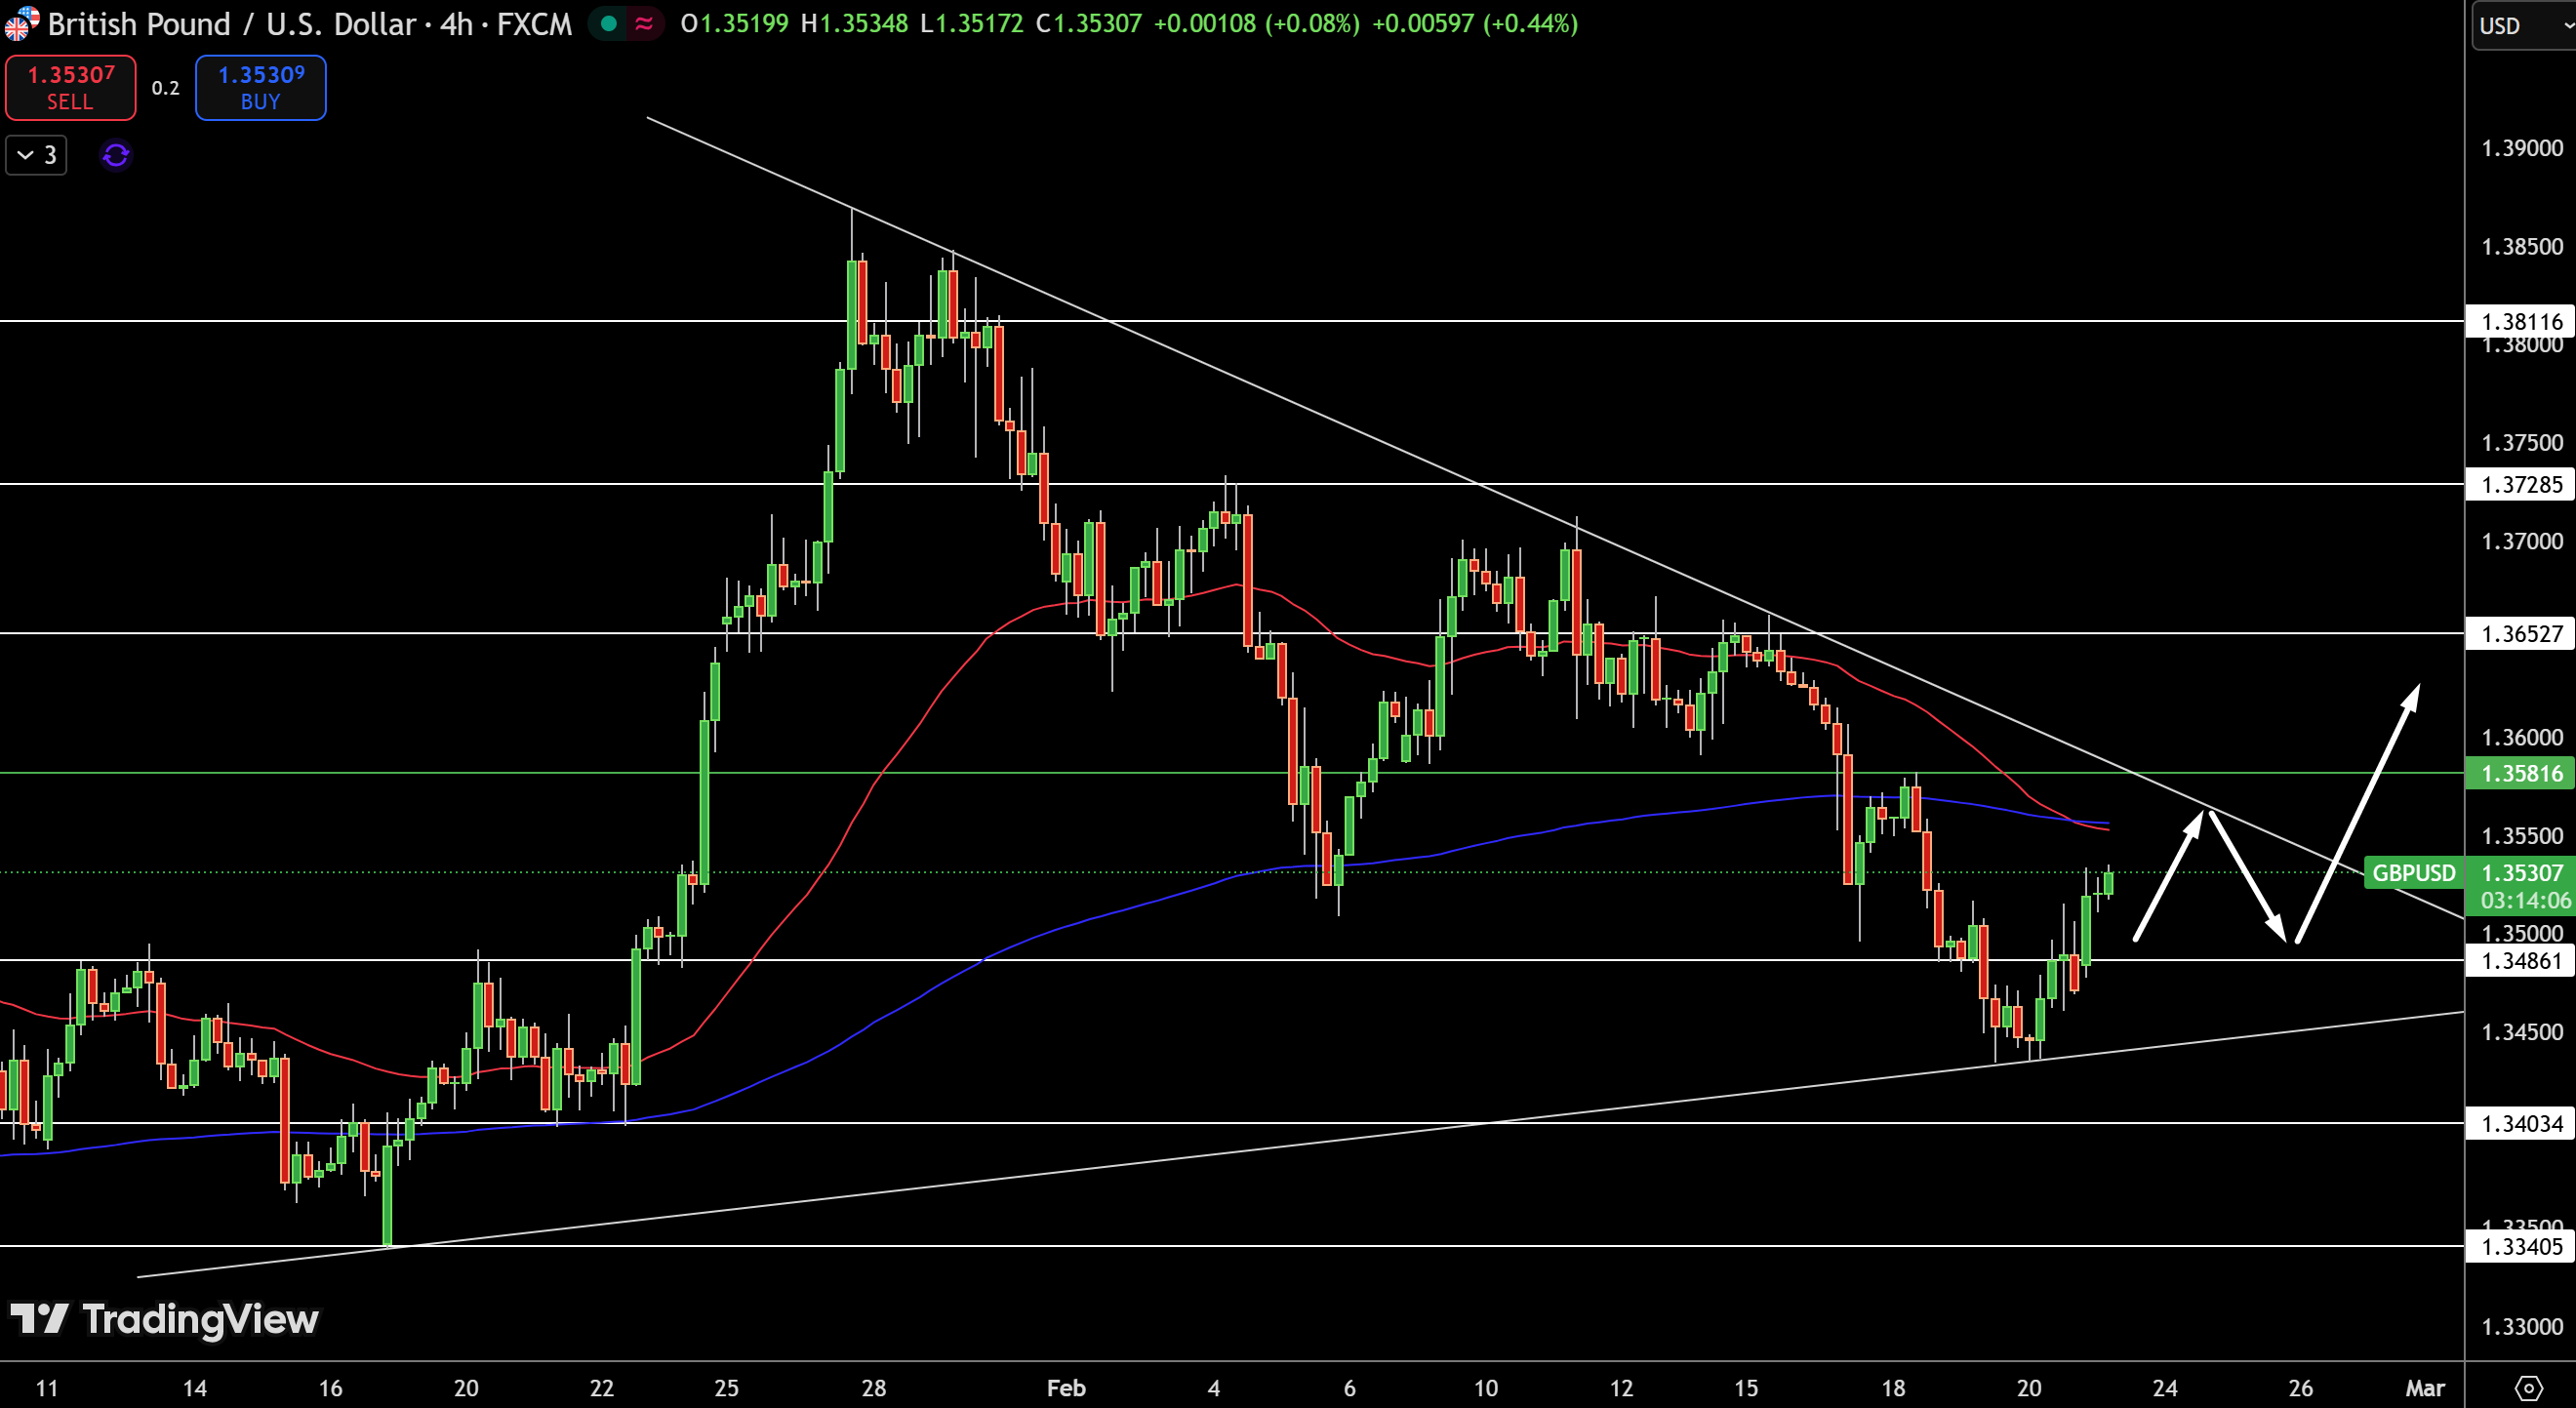This screenshot has width=2576, height=1408.
Task: Click the low price L1.35172 value
Action: point(971,23)
